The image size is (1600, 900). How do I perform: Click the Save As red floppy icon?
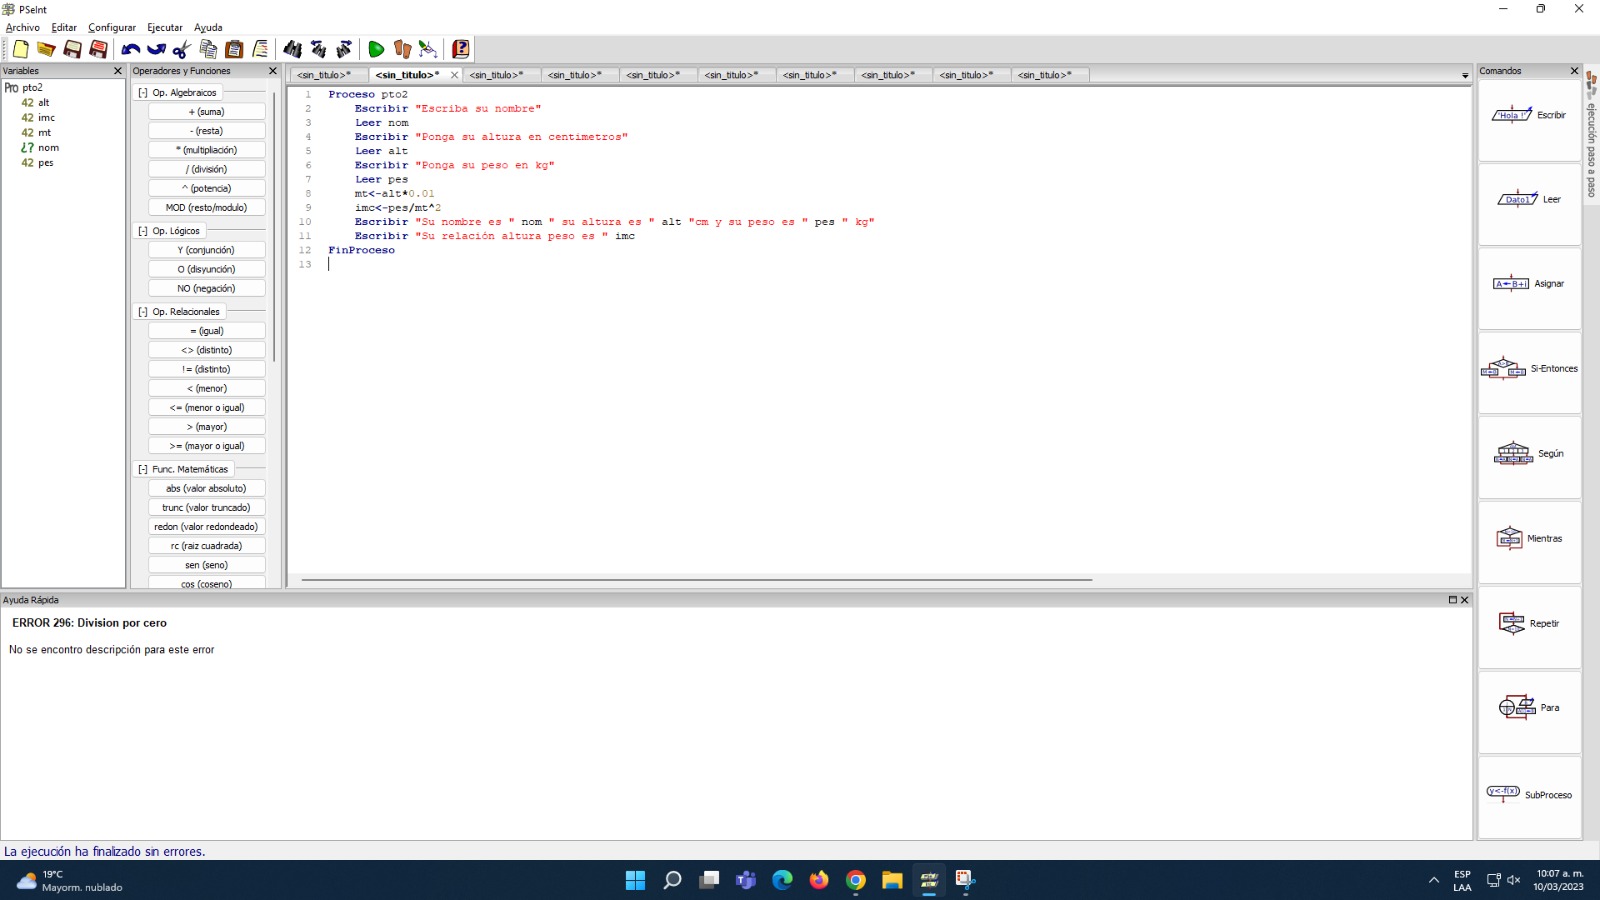pyautogui.click(x=98, y=49)
